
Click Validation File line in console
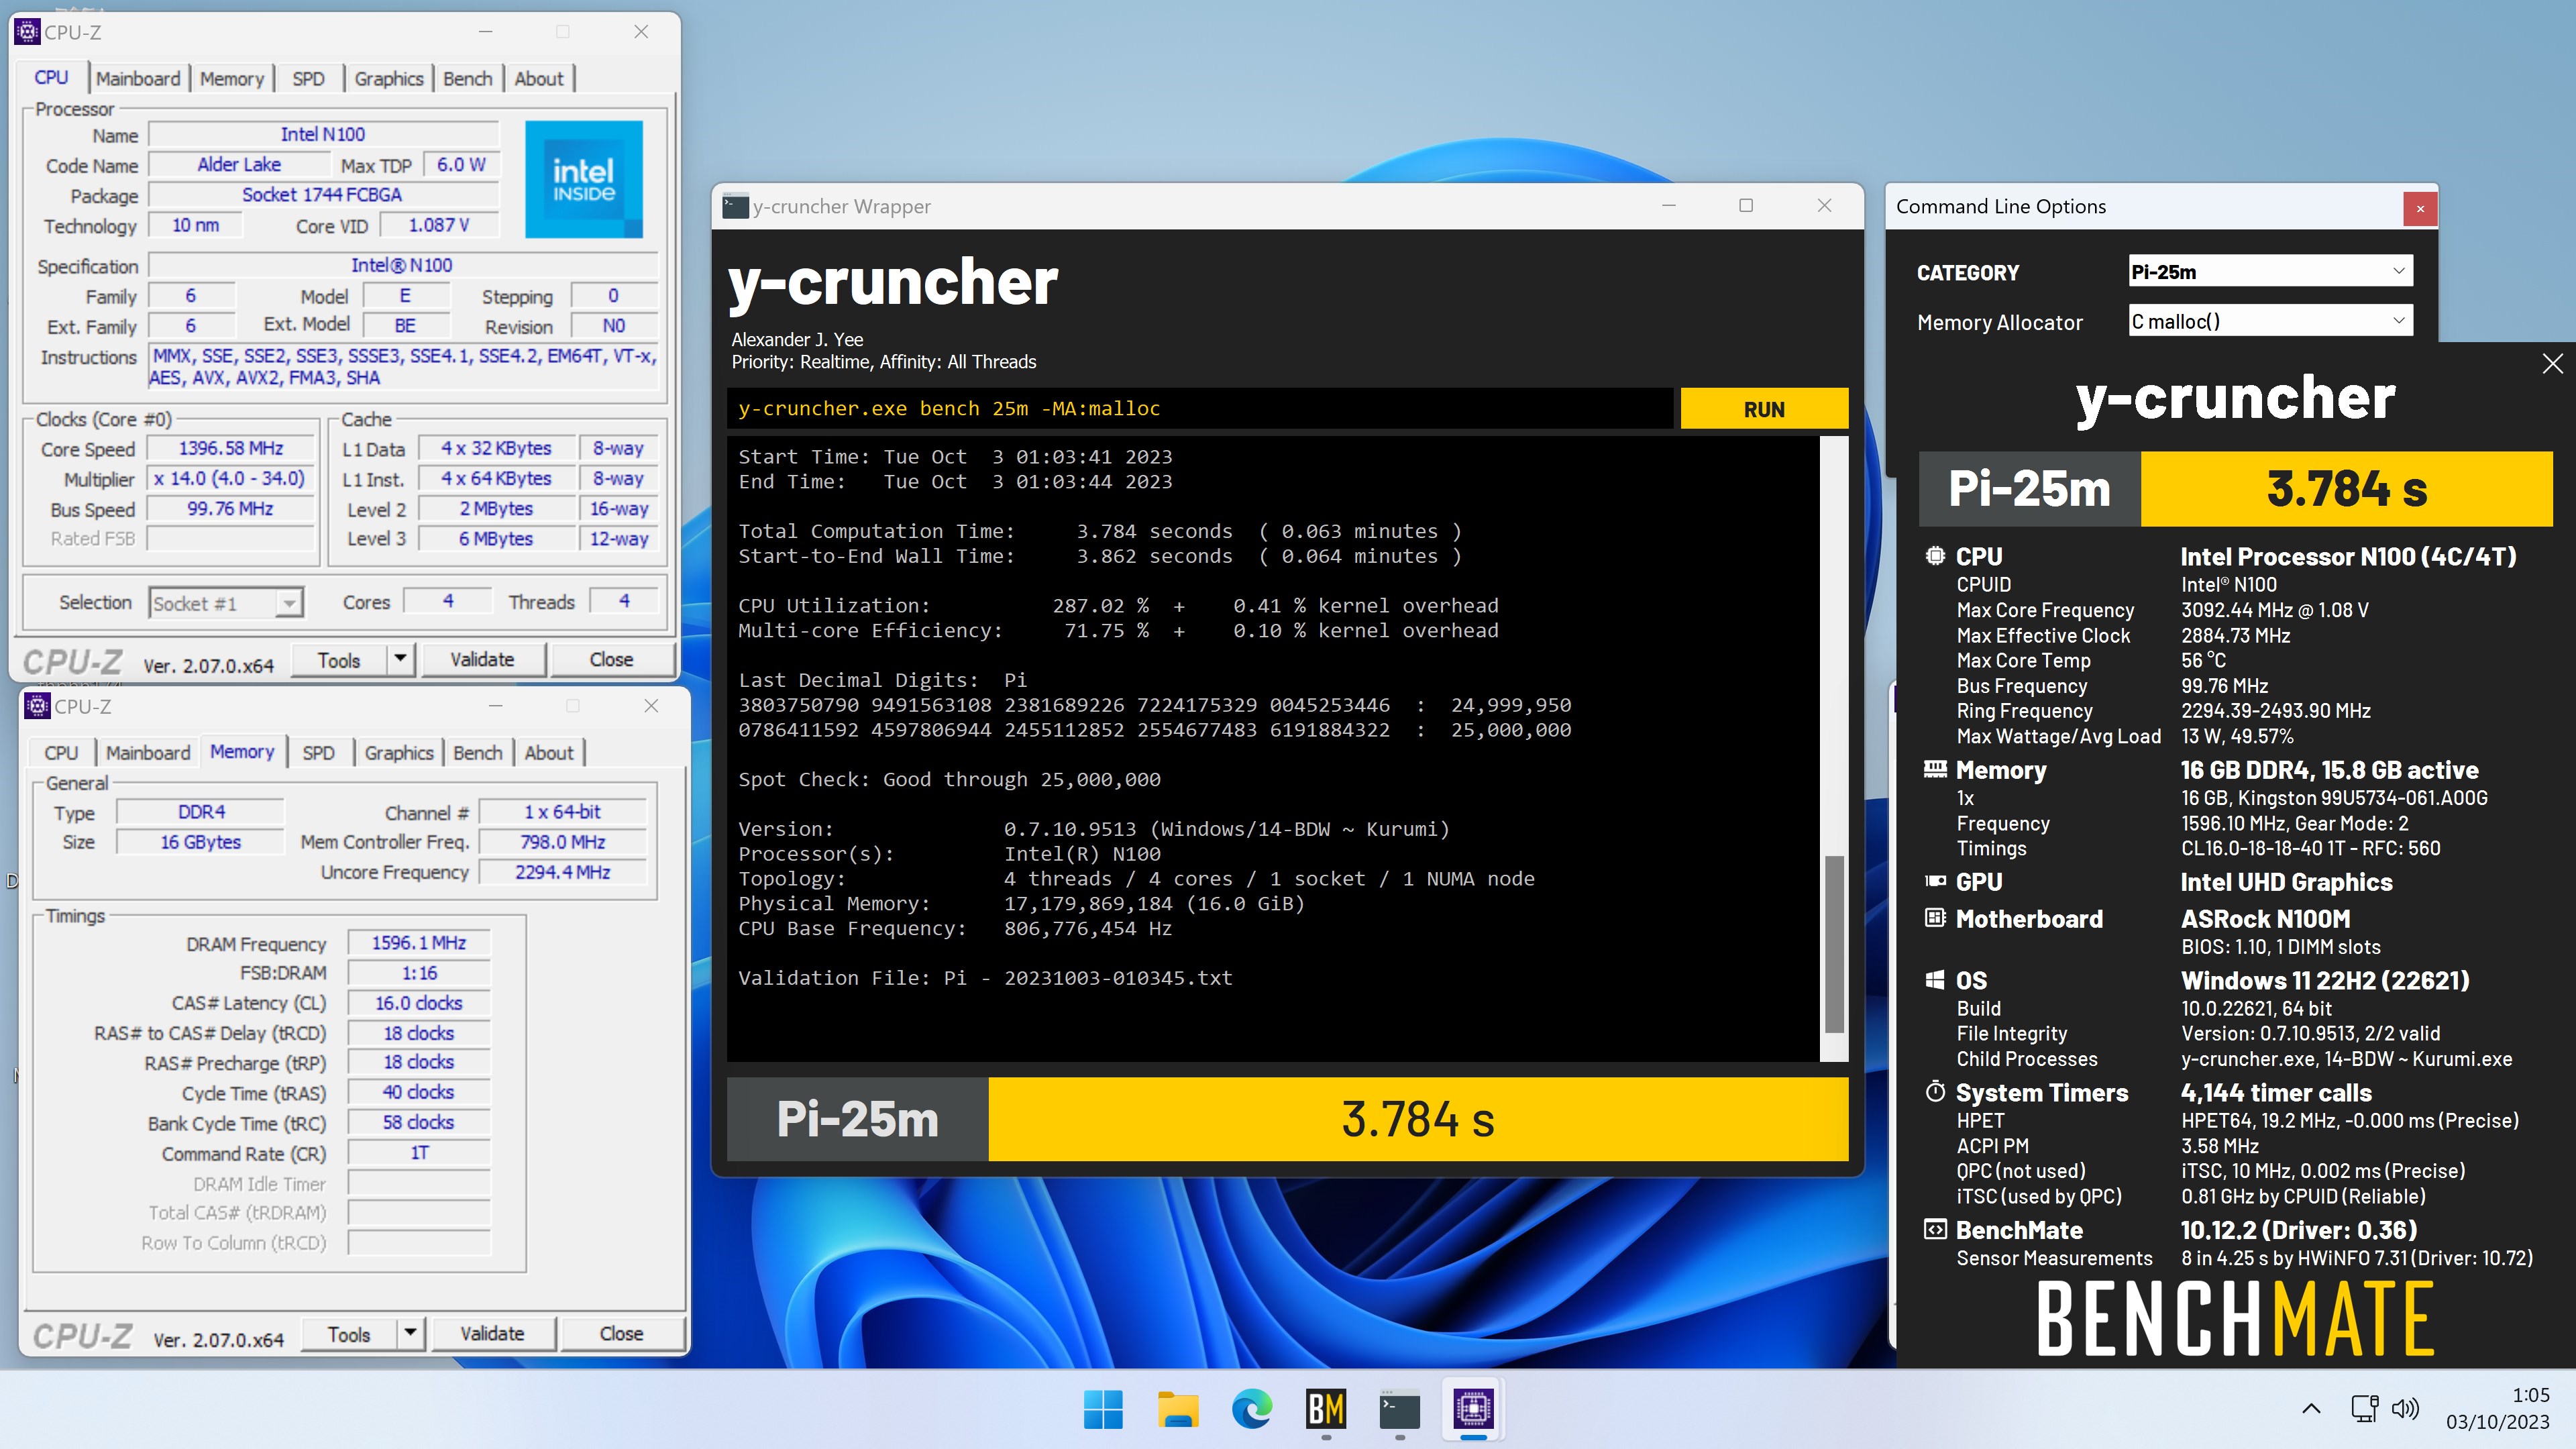[x=985, y=978]
